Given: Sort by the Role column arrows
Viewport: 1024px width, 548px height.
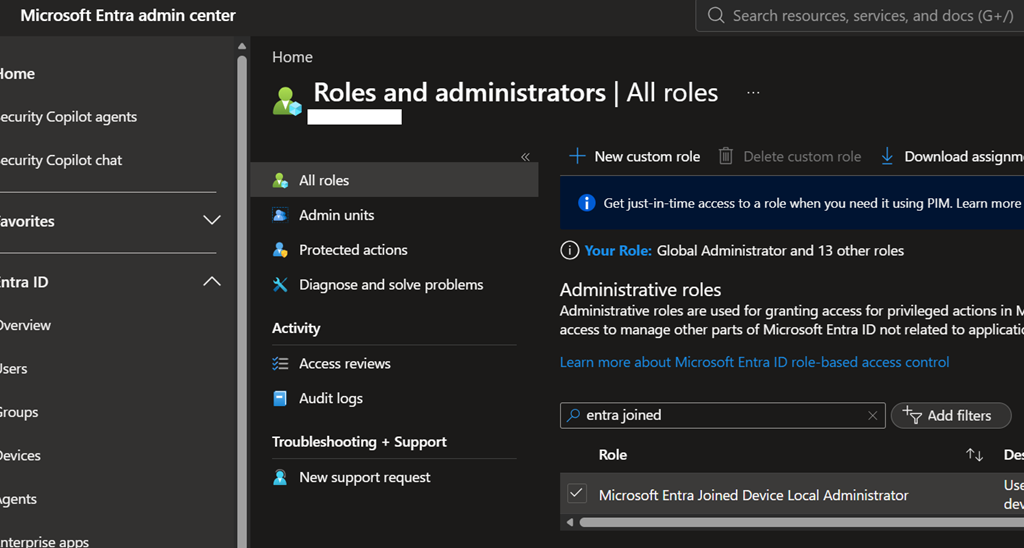Looking at the screenshot, I should coord(974,455).
